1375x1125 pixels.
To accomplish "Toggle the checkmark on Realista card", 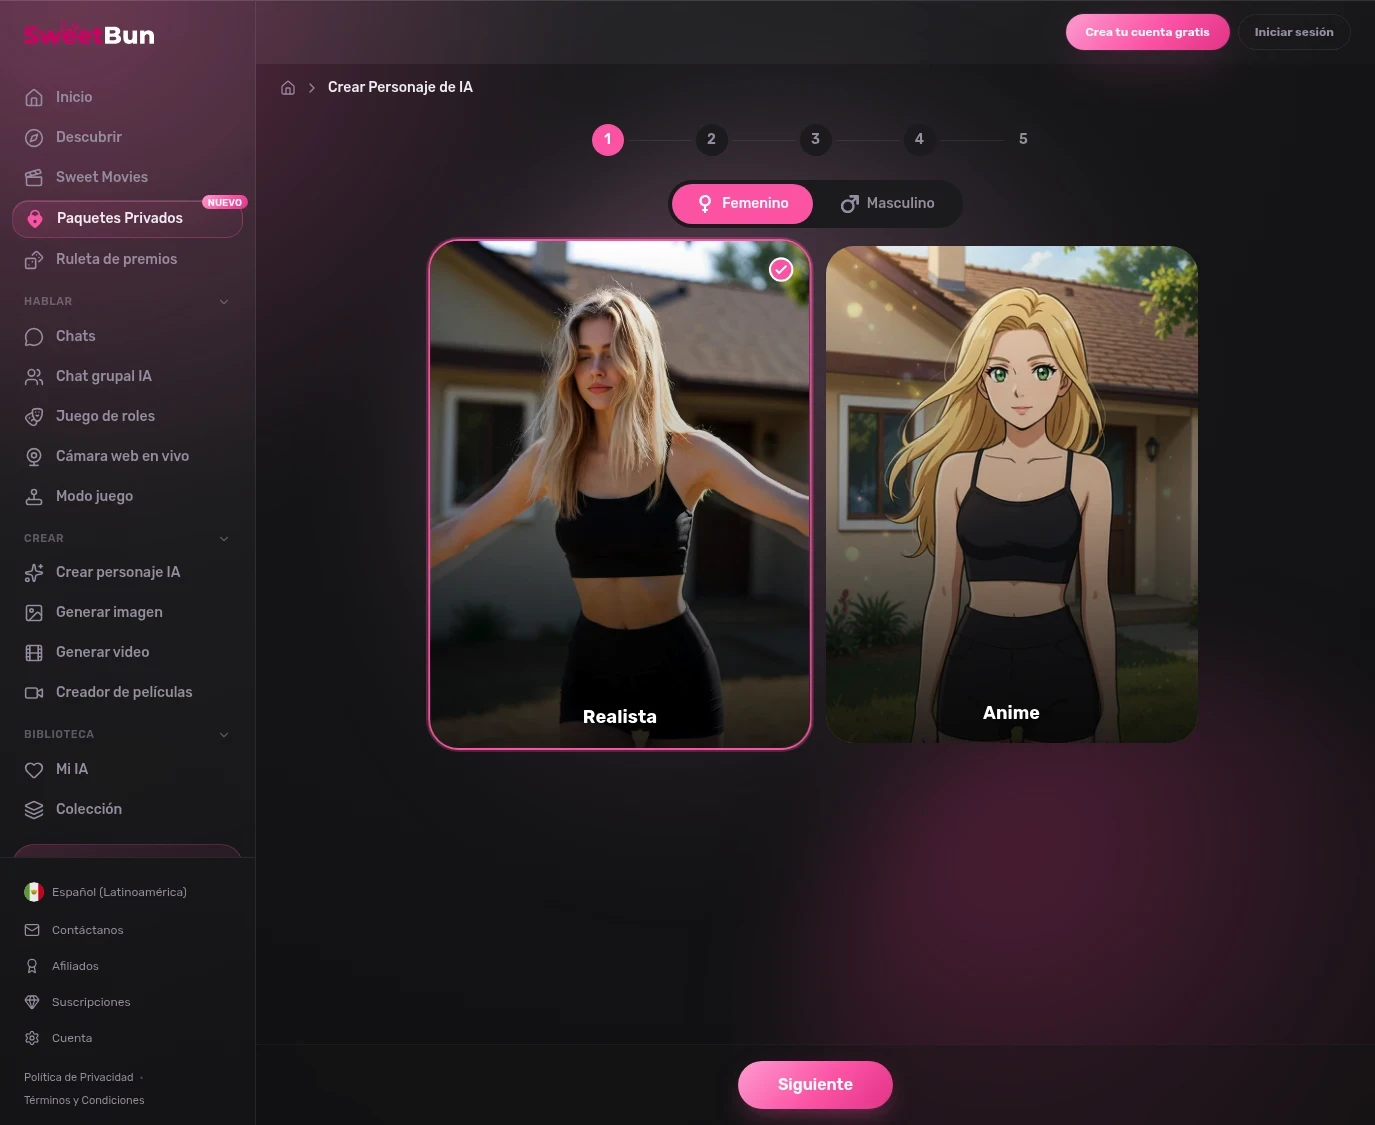I will 781,269.
